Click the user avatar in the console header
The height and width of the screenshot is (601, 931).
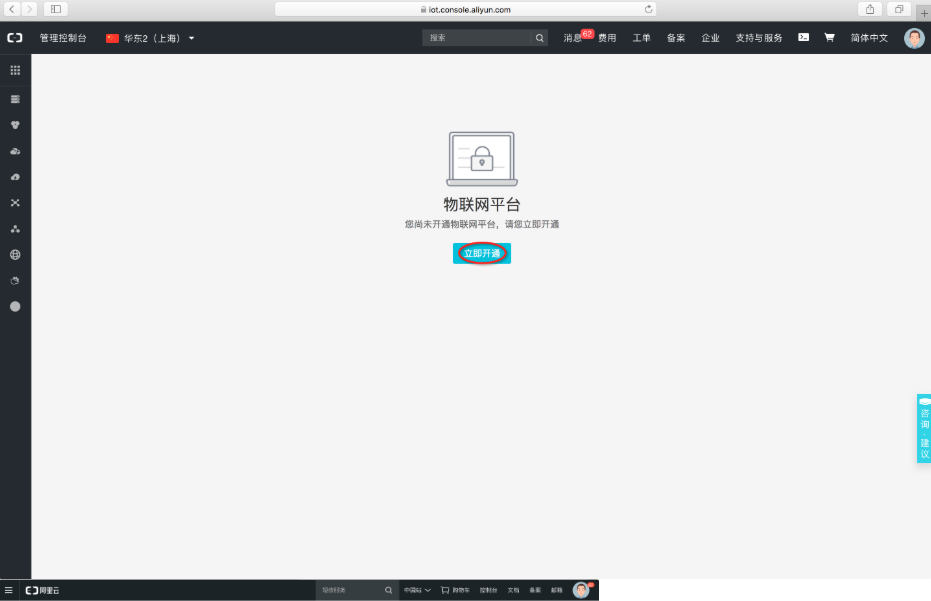pos(914,38)
